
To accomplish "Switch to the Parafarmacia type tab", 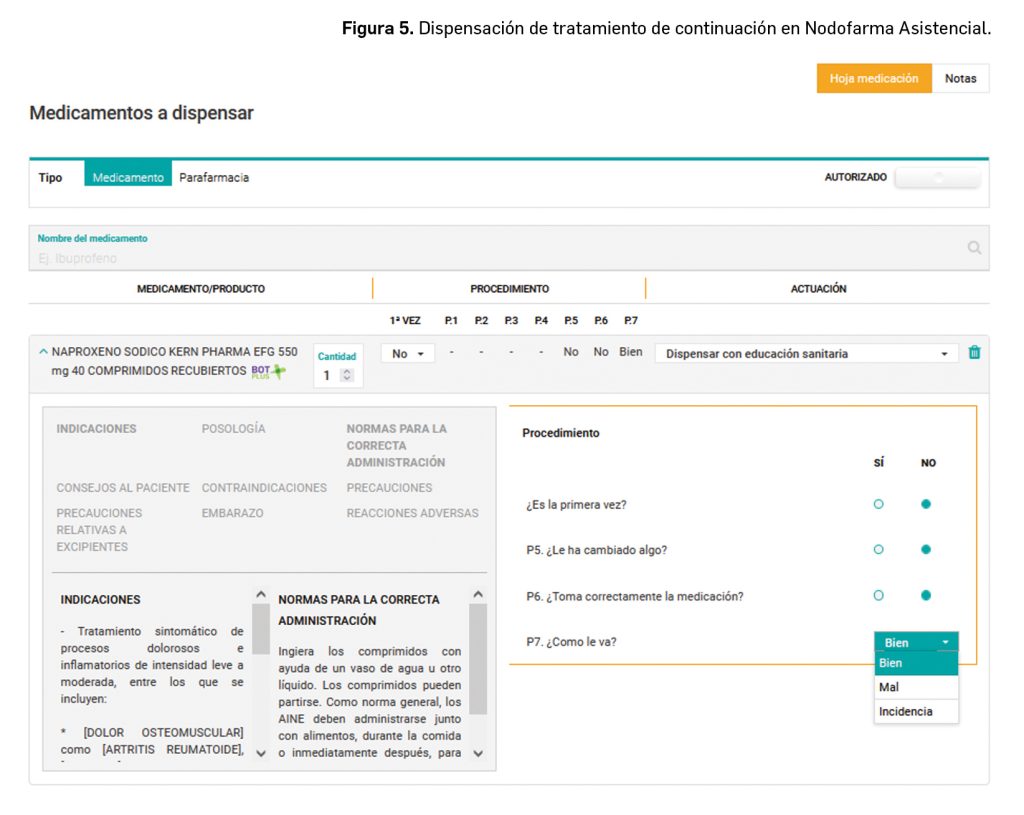I will point(214,177).
